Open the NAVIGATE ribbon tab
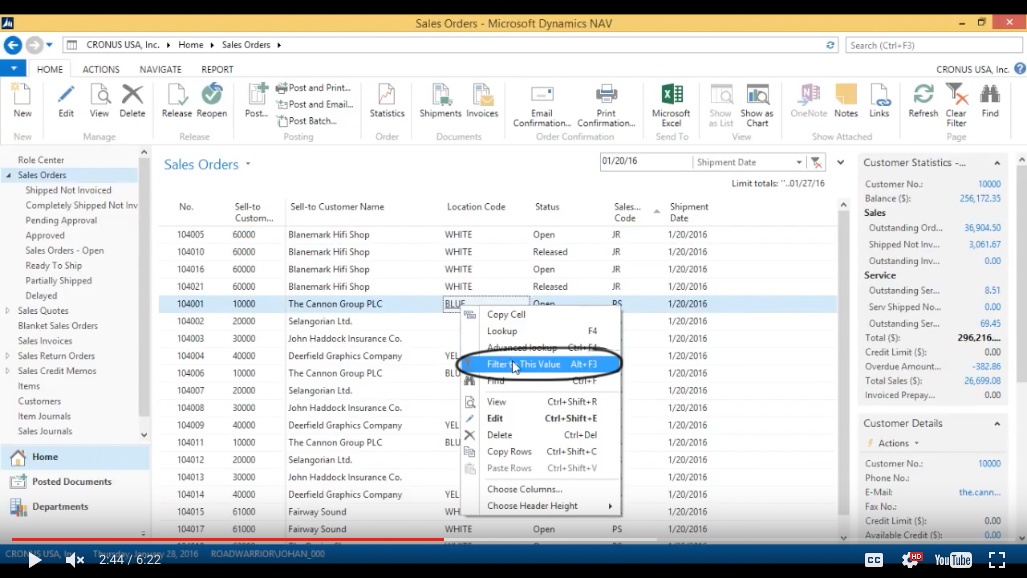Viewport: 1027px width, 578px height. pos(160,69)
